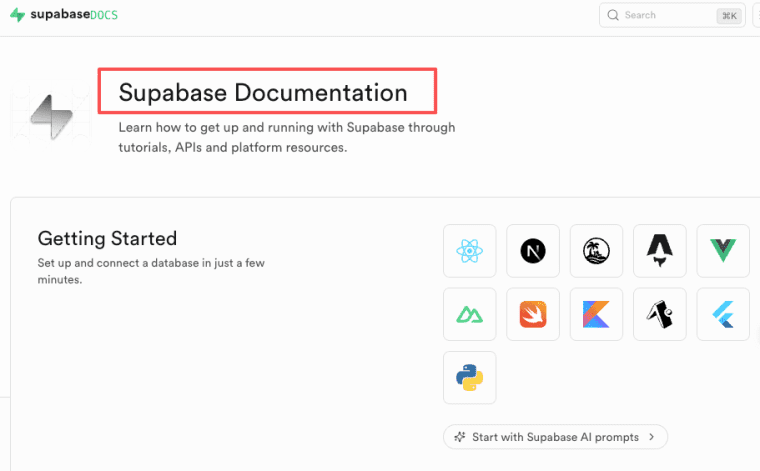
Task: Click the ⌘K shortcut badge
Action: (x=729, y=16)
